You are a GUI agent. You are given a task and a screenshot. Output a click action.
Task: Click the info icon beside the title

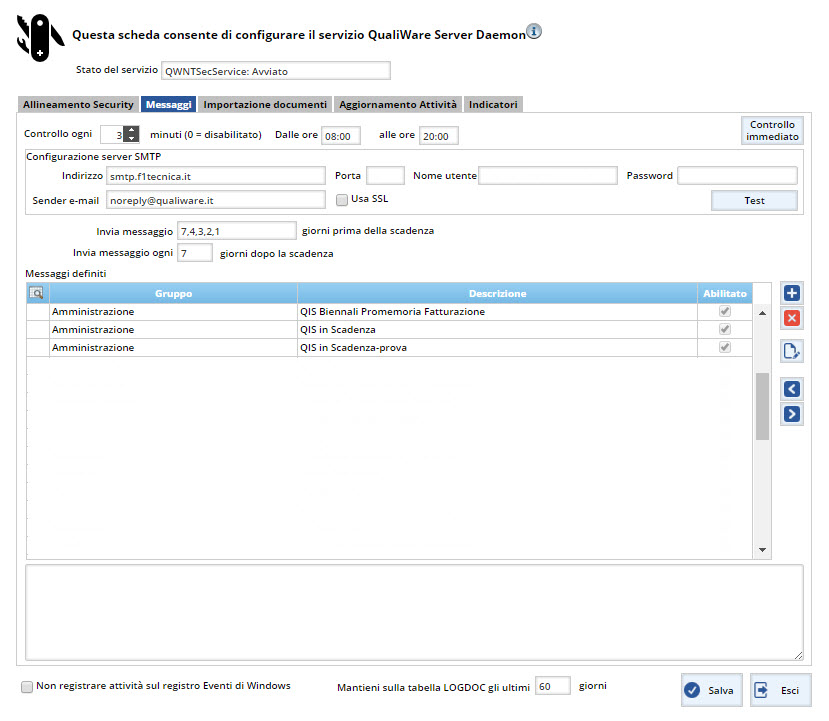coord(534,31)
